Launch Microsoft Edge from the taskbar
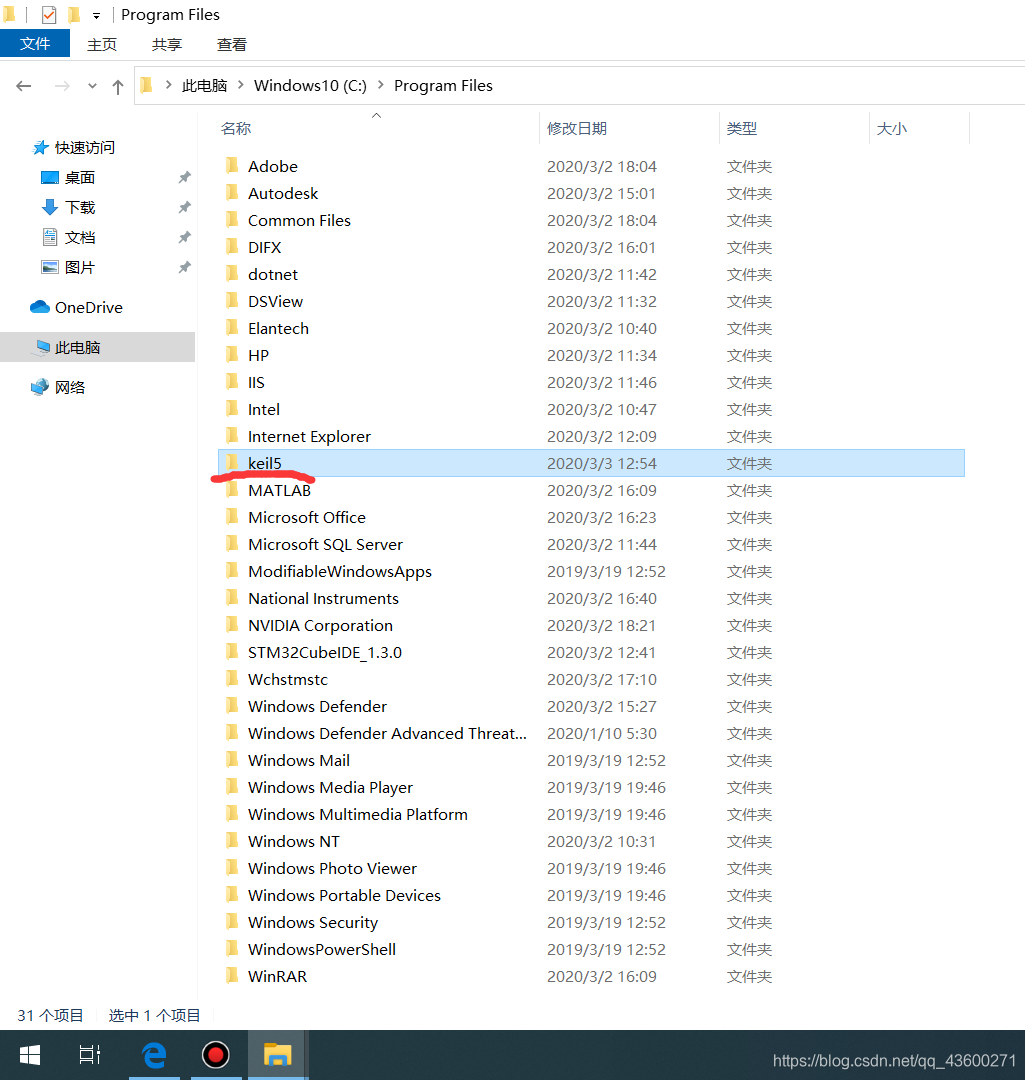The height and width of the screenshot is (1080, 1025). (x=154, y=1055)
